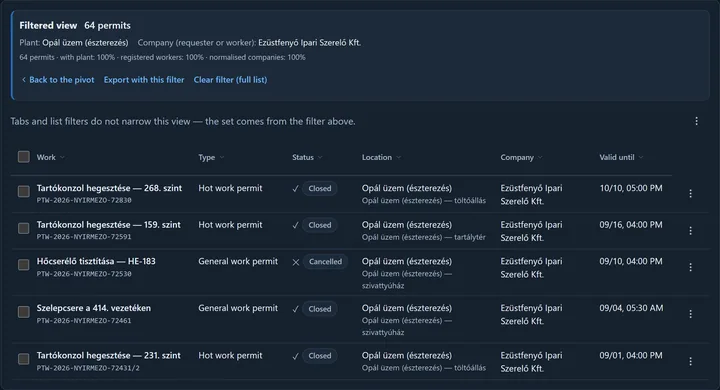Sort by the Location column header
This screenshot has height=390, width=720.
point(381,157)
